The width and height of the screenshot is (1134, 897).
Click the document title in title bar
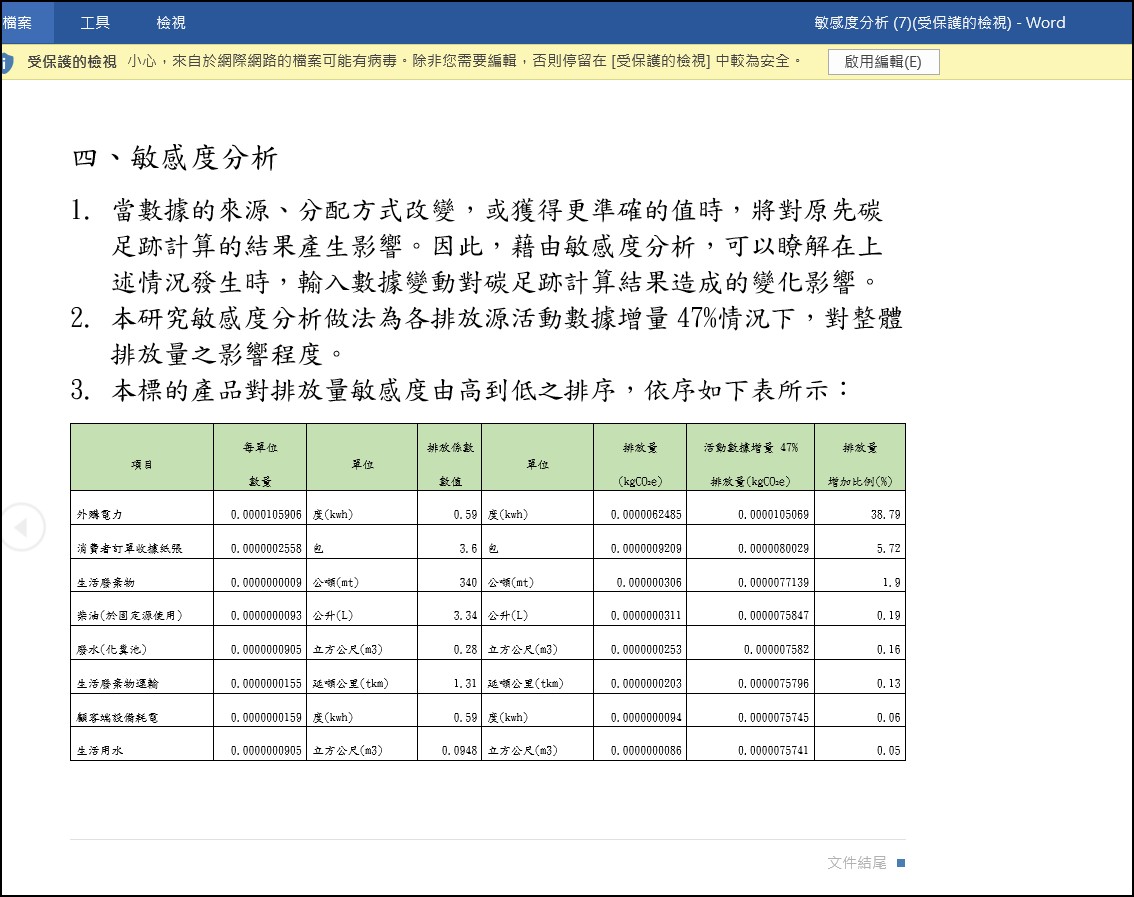point(939,22)
